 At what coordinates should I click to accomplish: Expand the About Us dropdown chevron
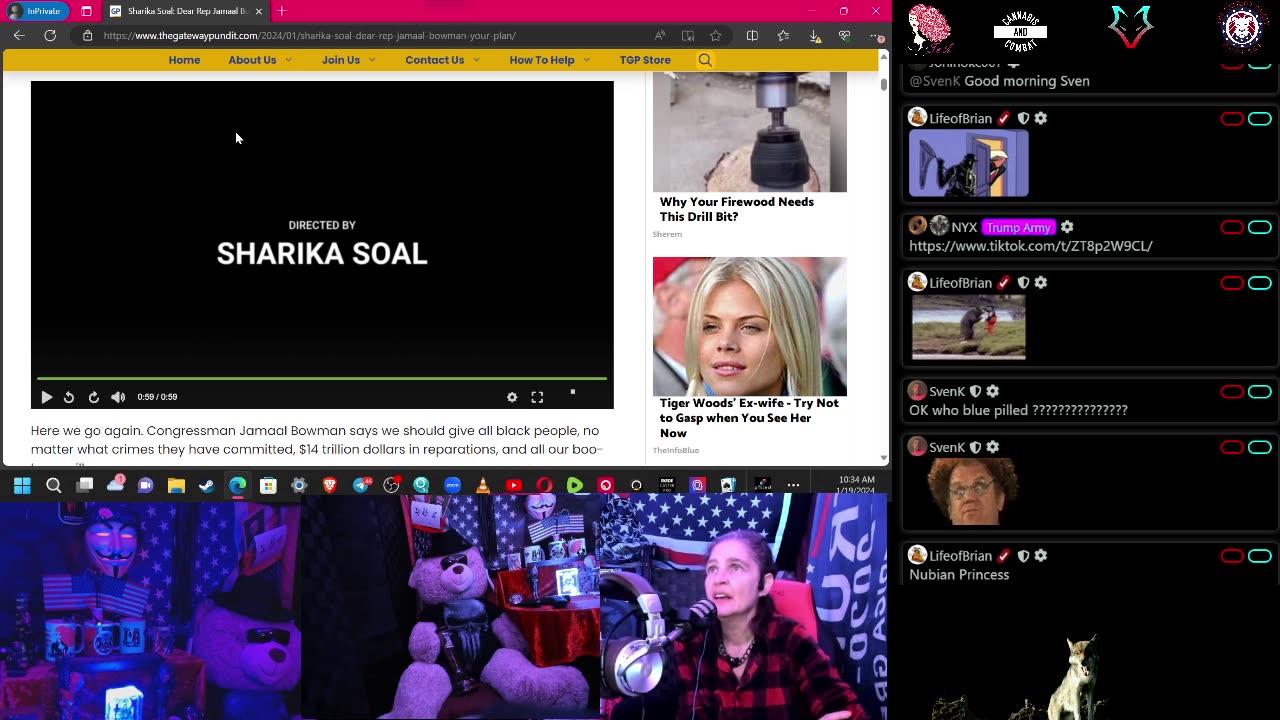coord(289,60)
